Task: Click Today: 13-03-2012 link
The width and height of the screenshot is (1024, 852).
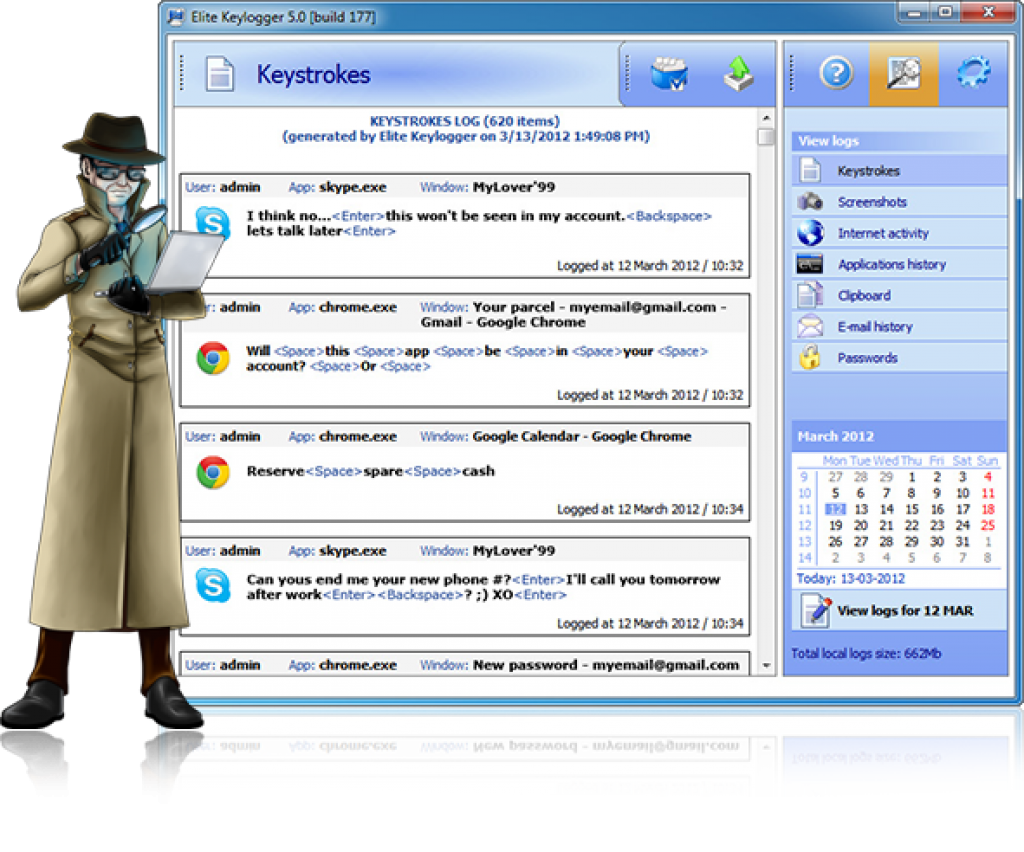Action: coord(850,578)
